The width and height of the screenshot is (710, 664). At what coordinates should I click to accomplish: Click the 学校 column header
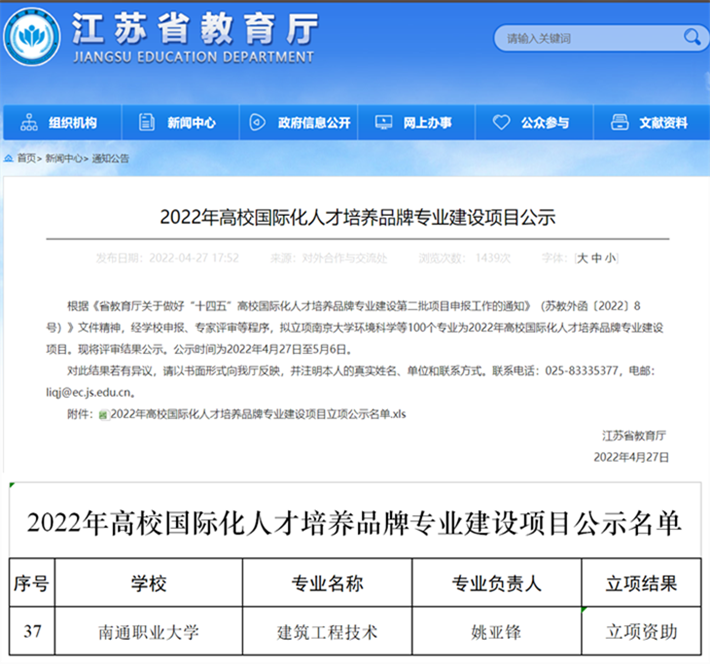pos(149,583)
